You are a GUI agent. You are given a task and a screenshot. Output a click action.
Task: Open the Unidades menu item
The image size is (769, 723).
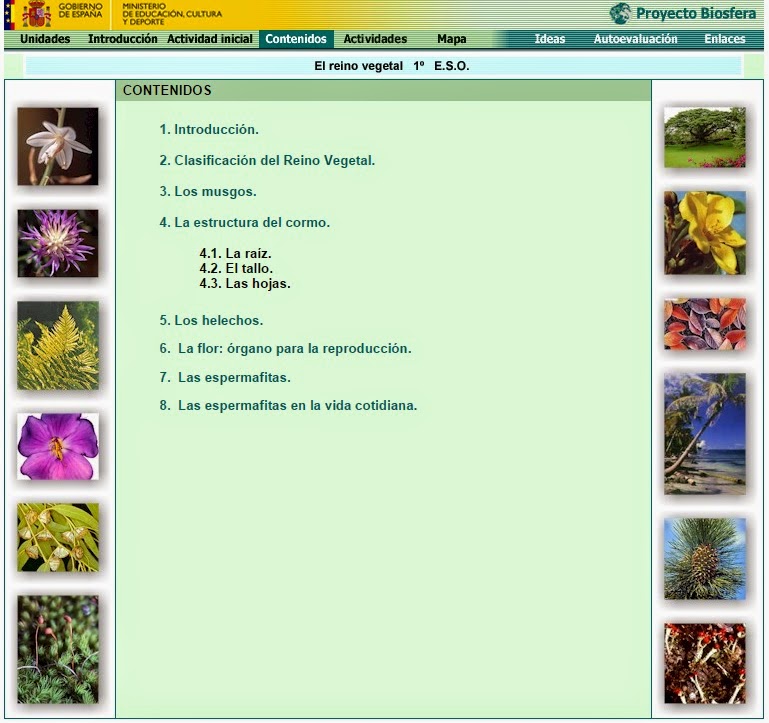45,39
